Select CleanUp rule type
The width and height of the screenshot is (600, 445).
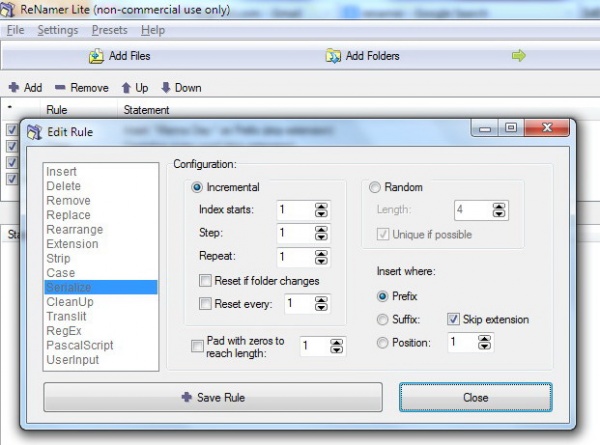pyautogui.click(x=101, y=302)
